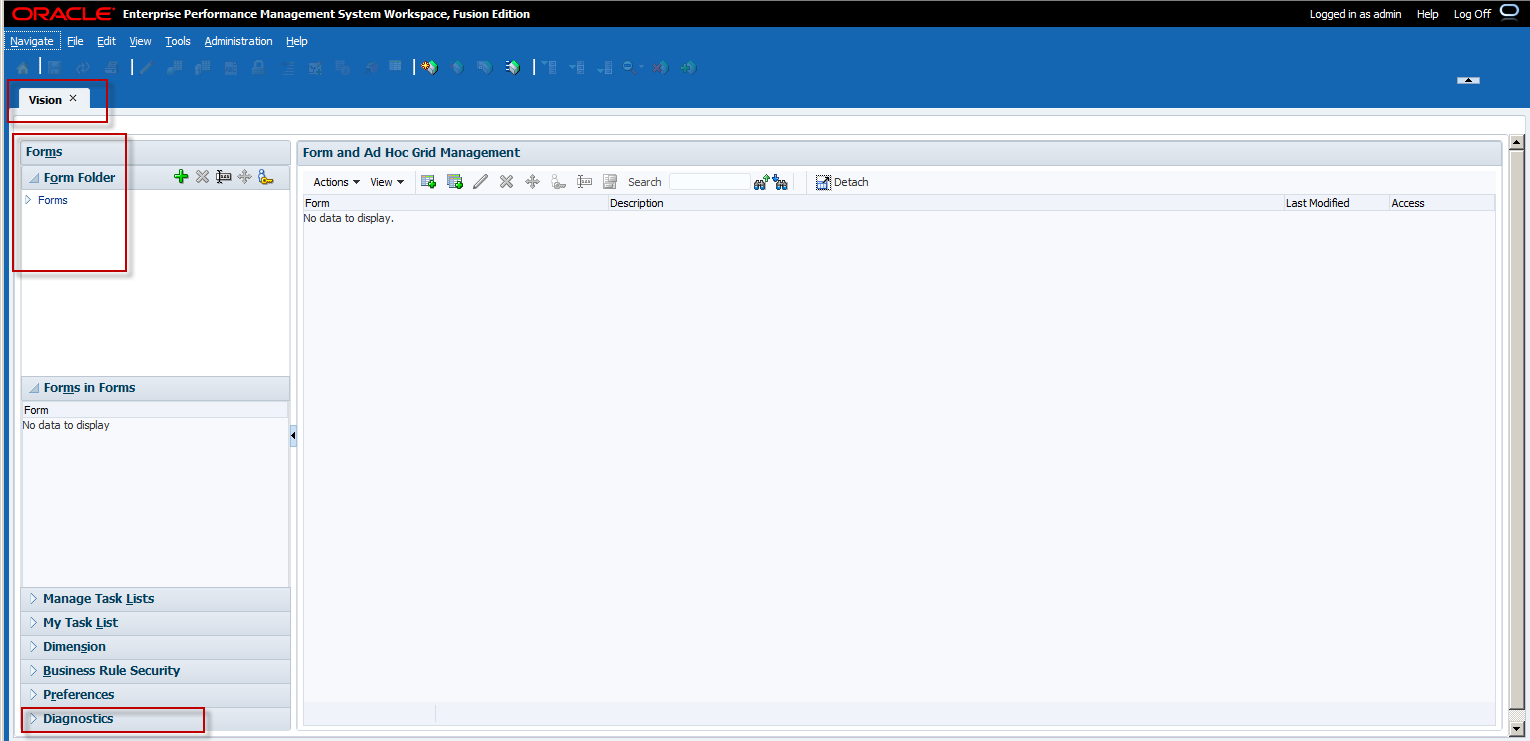Click the Print icon in the main toolbar
This screenshot has width=1530, height=741.
tap(111, 68)
